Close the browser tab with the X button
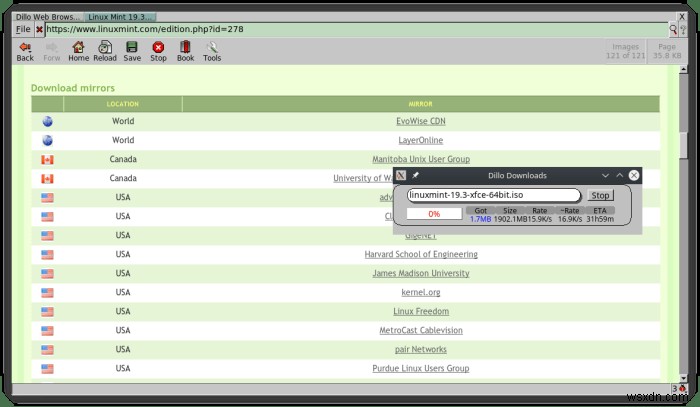This screenshot has height=407, width=700. click(x=682, y=17)
